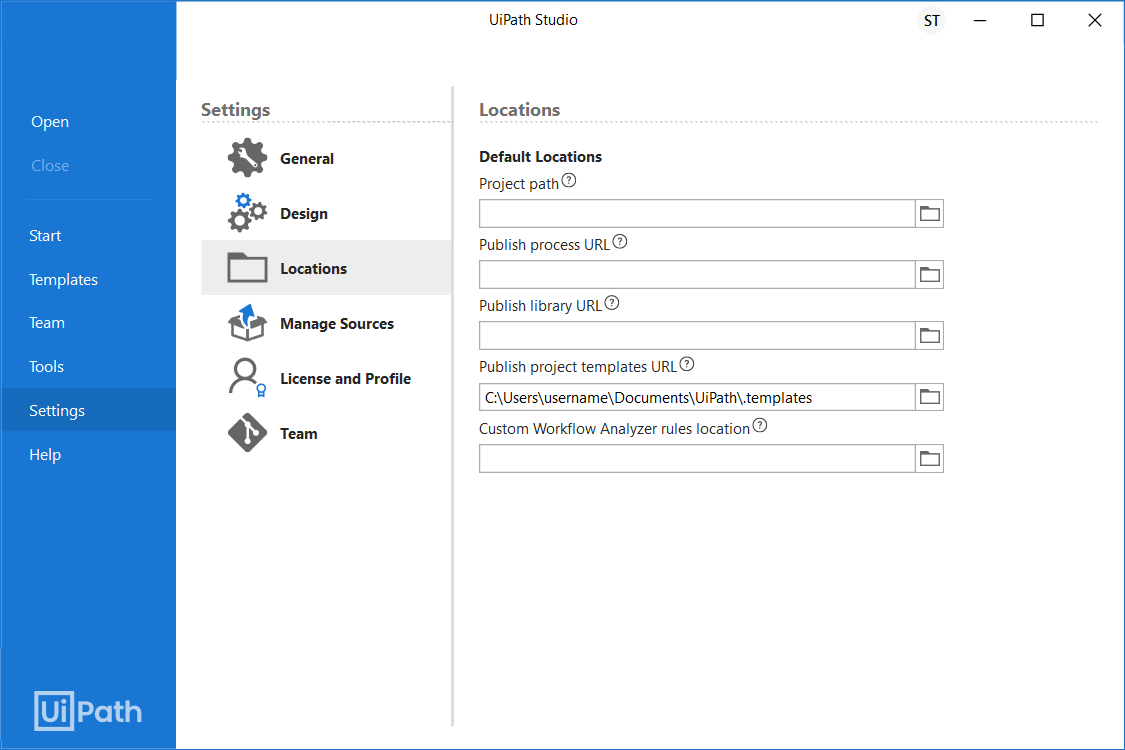Image resolution: width=1125 pixels, height=750 pixels.
Task: Focus the Project path input field
Action: [697, 214]
